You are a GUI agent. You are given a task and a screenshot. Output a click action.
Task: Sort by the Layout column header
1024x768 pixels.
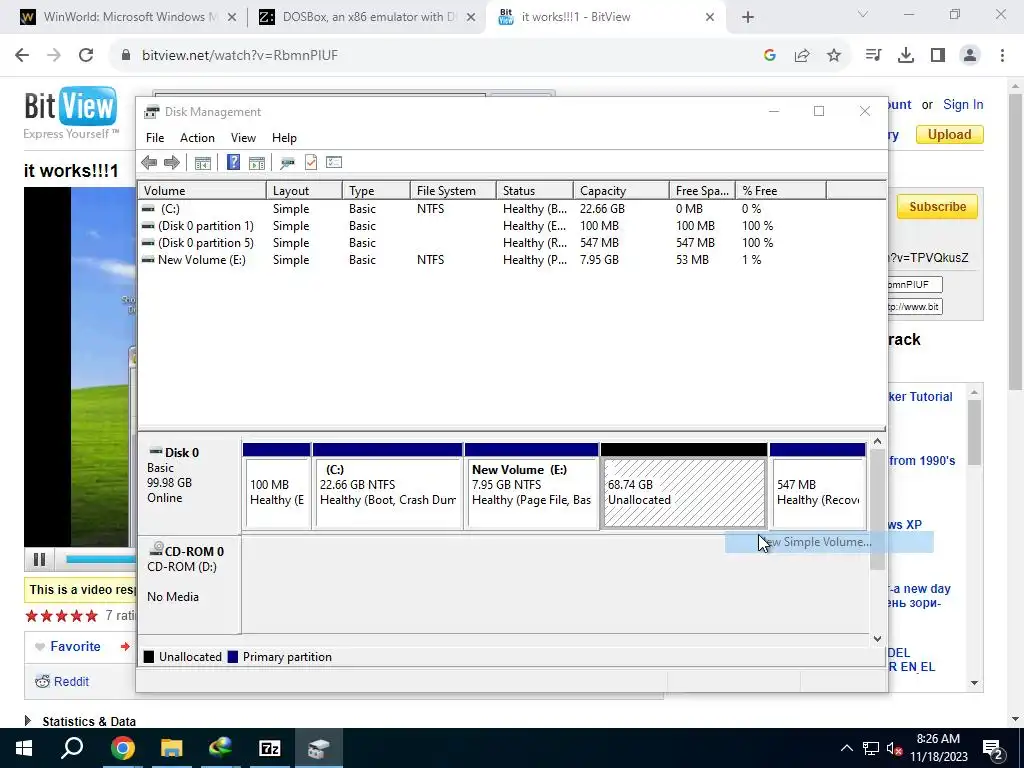click(304, 191)
